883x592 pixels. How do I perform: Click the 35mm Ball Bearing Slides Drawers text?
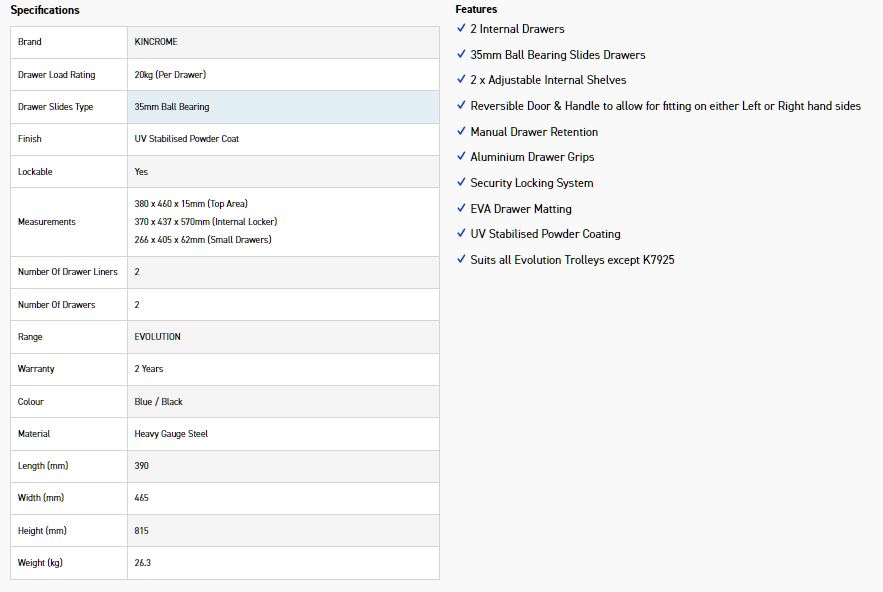[558, 55]
